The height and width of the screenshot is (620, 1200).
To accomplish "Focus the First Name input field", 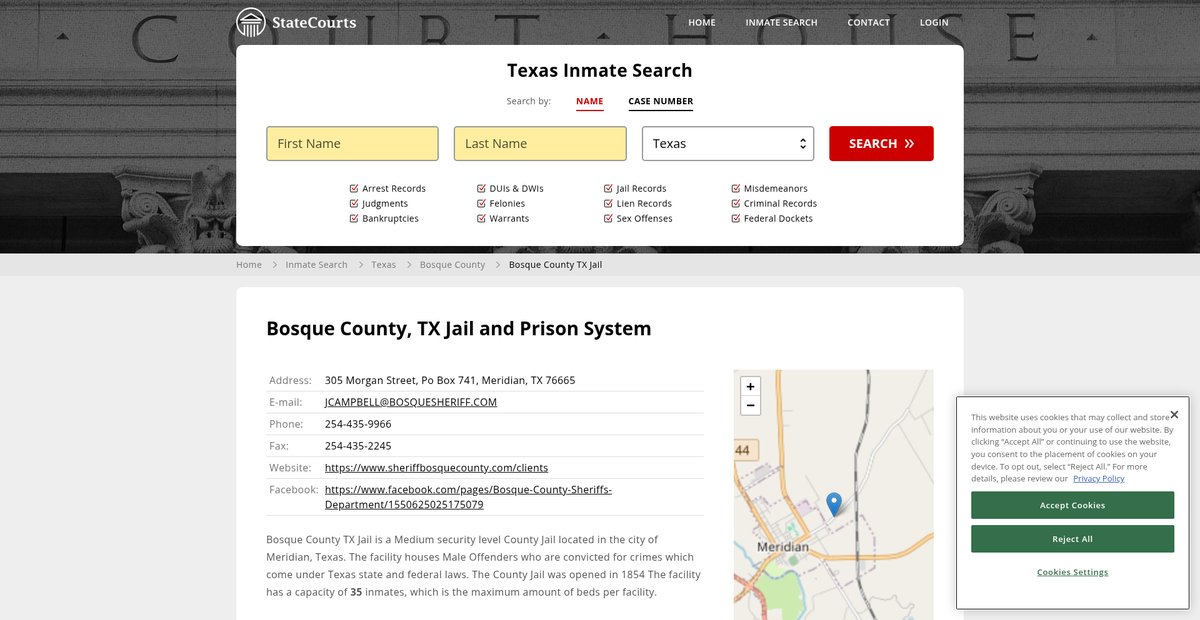I will pyautogui.click(x=352, y=143).
